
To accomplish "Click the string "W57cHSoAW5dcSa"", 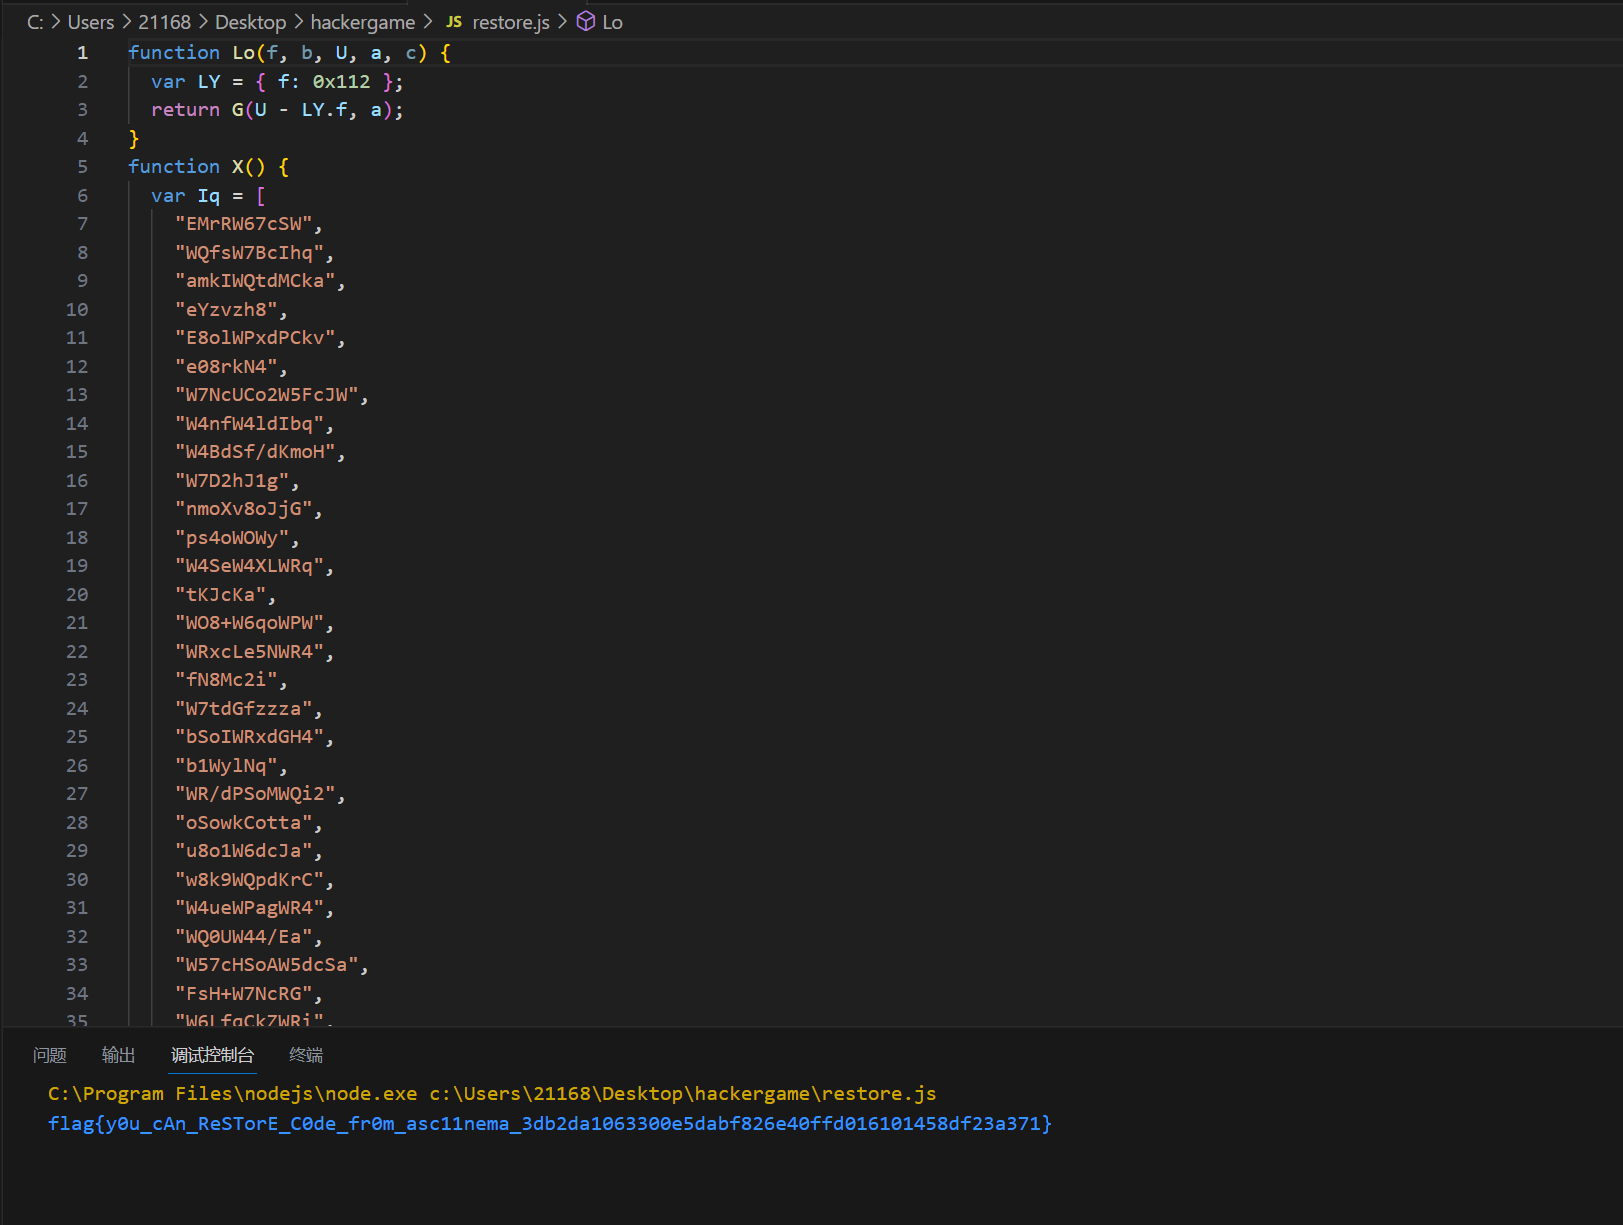I will click(x=267, y=965).
